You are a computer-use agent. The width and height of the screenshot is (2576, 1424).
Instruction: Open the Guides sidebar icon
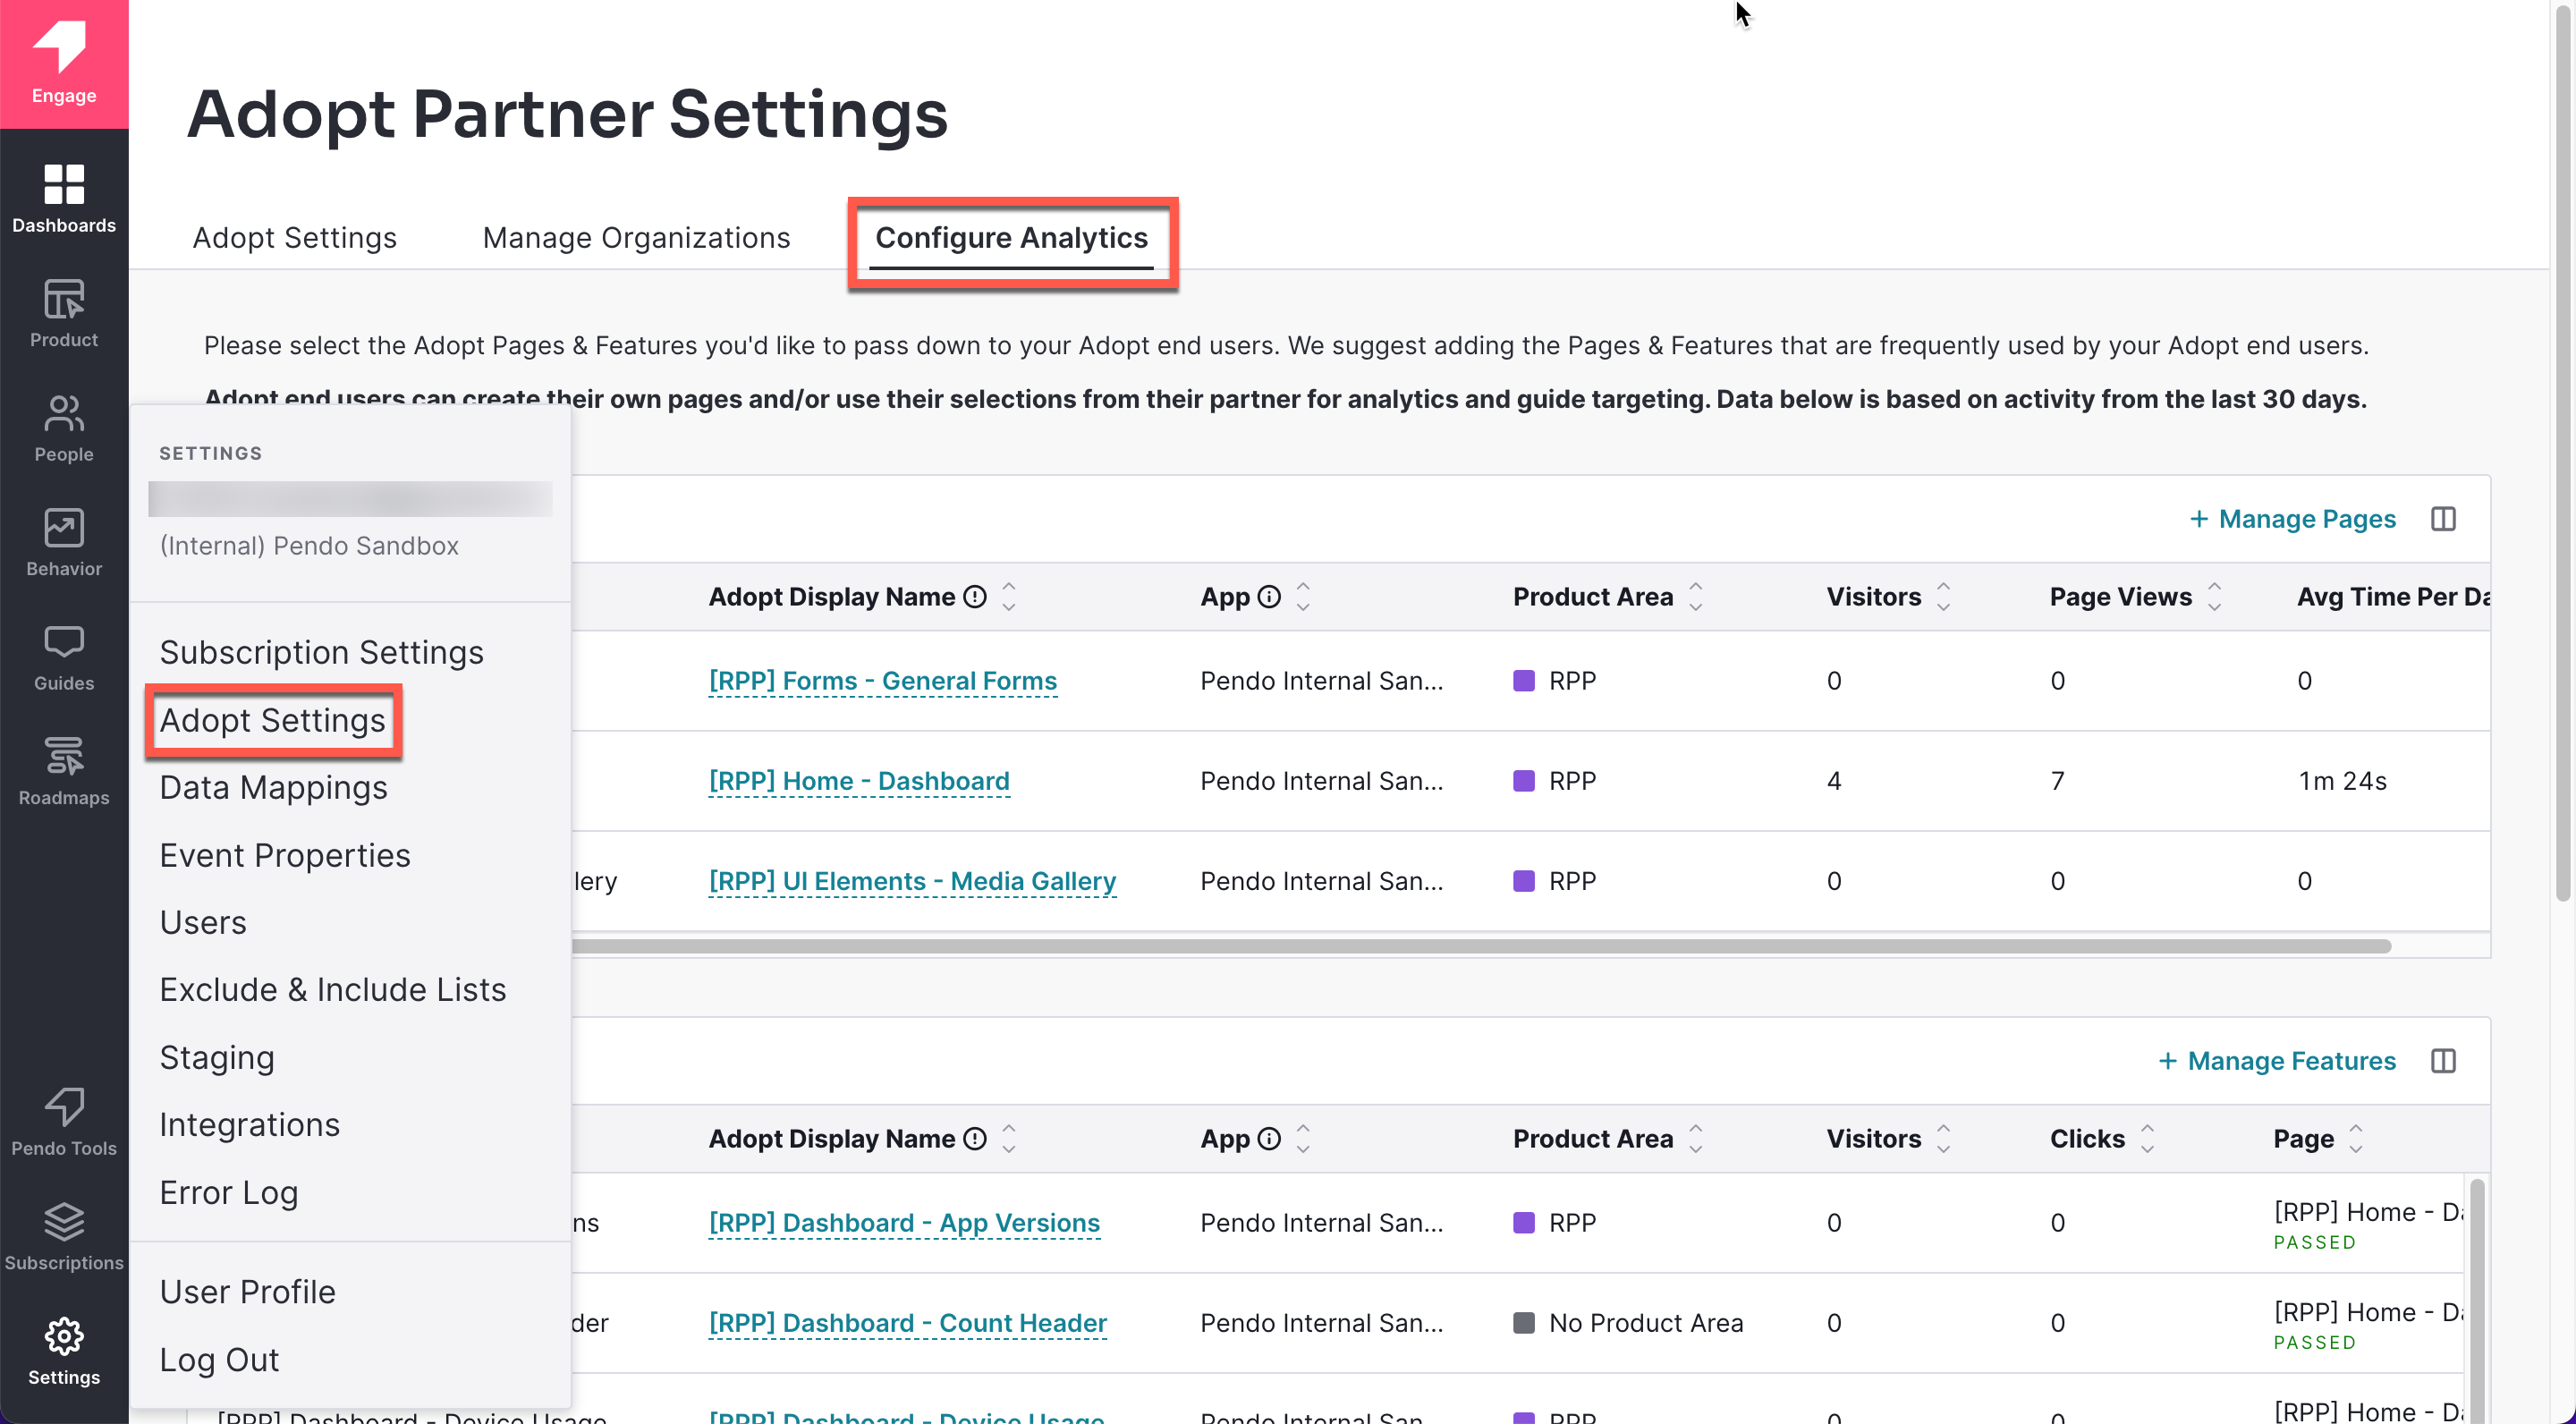click(x=64, y=657)
